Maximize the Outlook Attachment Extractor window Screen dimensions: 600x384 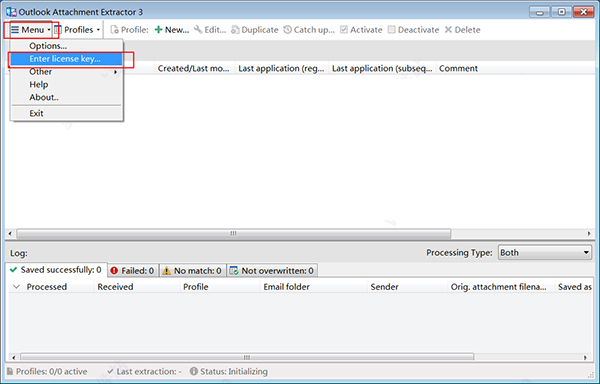[x=561, y=12]
